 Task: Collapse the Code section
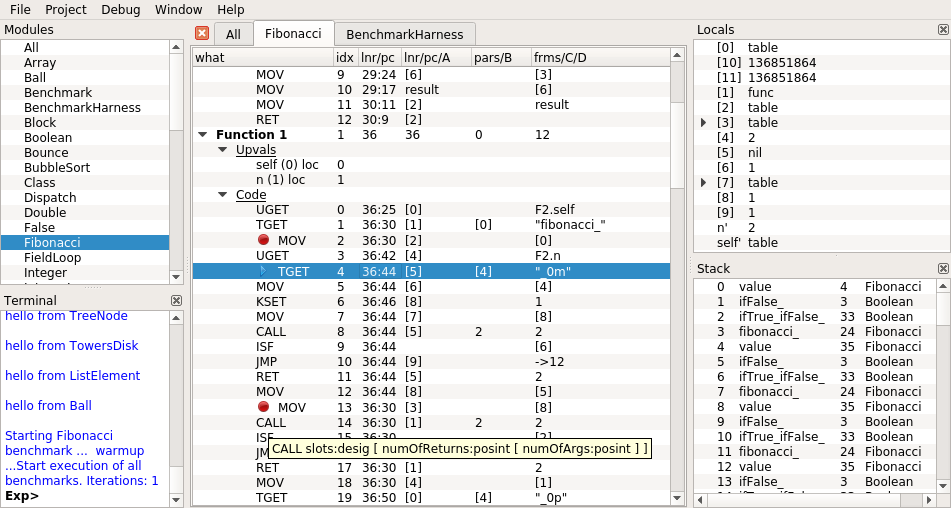(223, 195)
